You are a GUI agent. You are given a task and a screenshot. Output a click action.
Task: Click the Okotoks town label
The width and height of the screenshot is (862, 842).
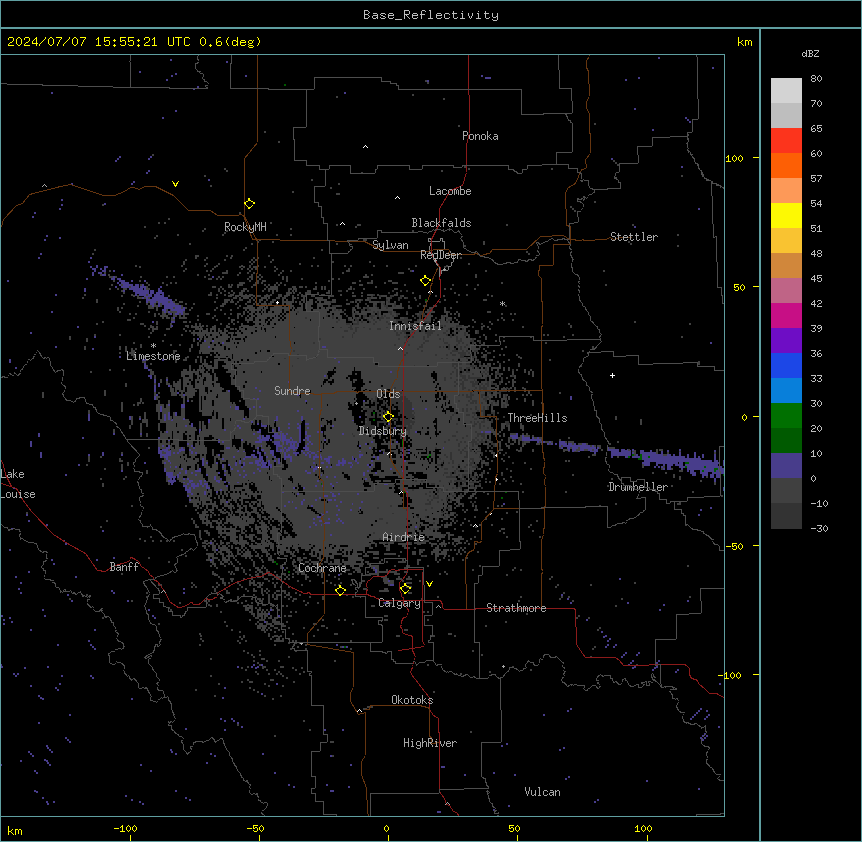coord(412,700)
